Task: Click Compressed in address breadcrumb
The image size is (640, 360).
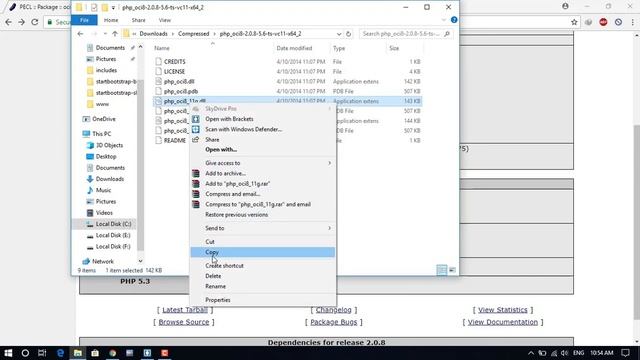Action: click(193, 34)
